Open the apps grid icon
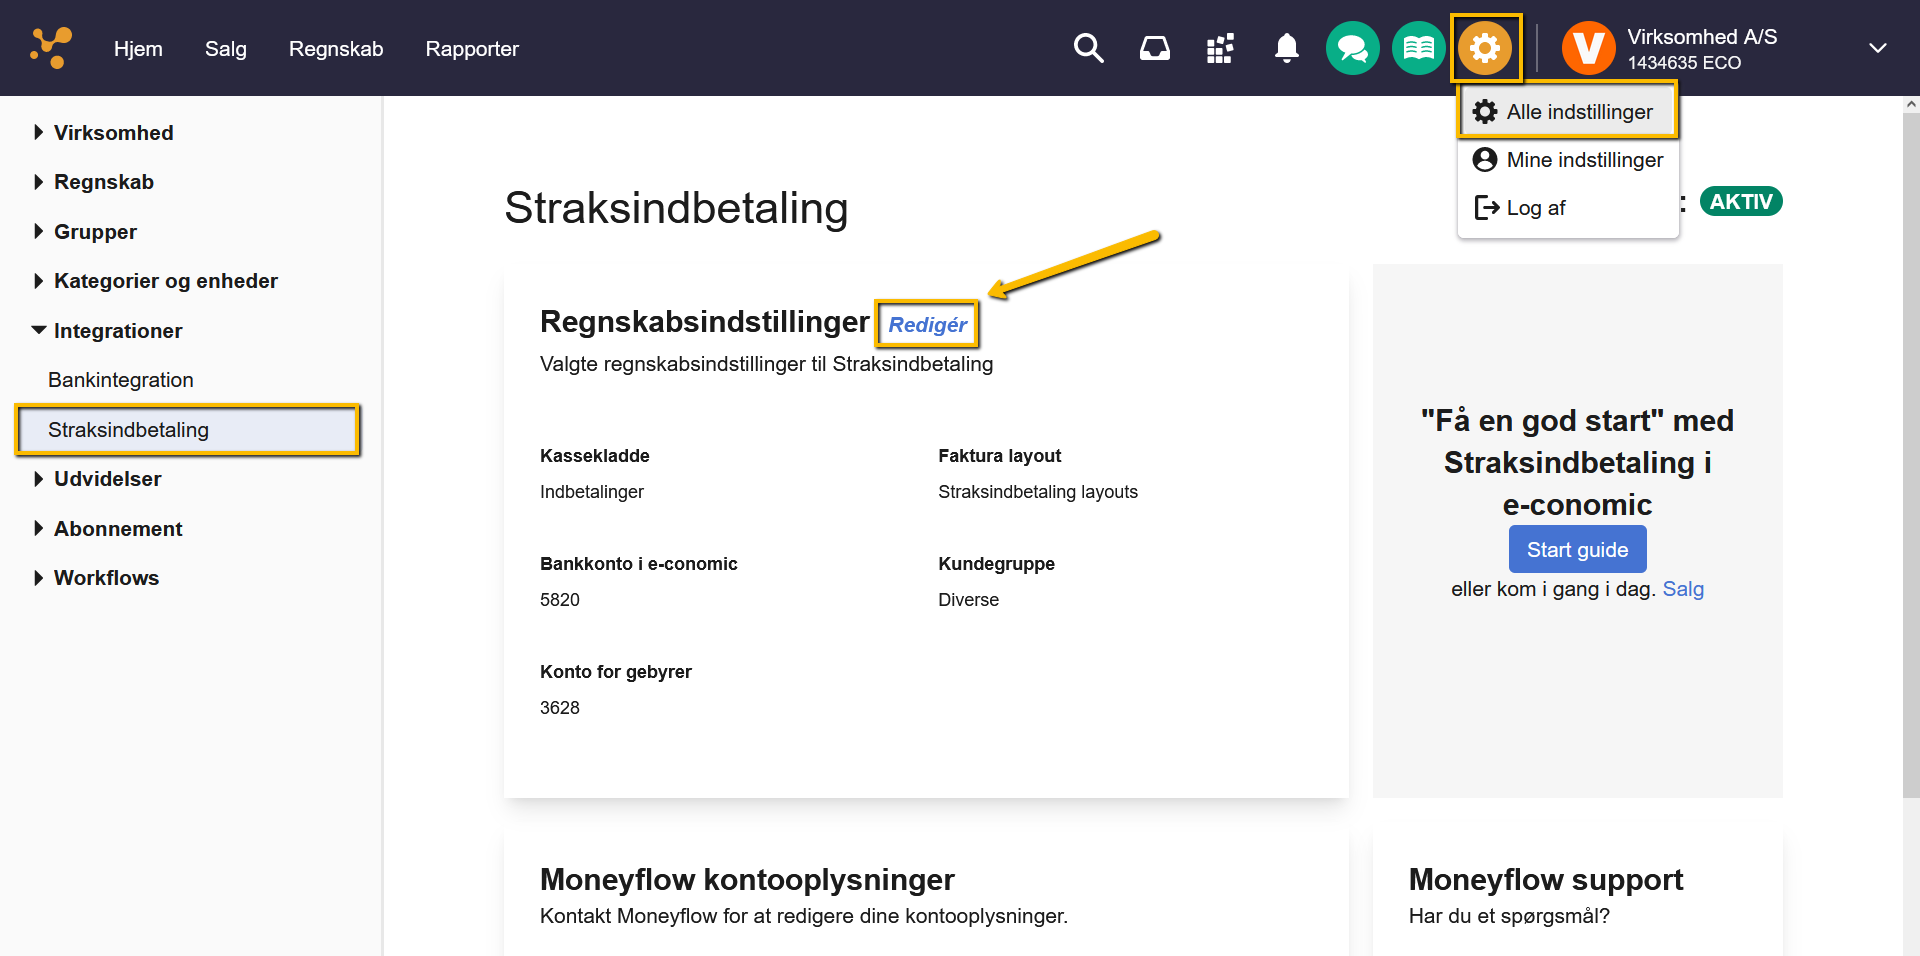The width and height of the screenshot is (1920, 956). pyautogui.click(x=1220, y=48)
